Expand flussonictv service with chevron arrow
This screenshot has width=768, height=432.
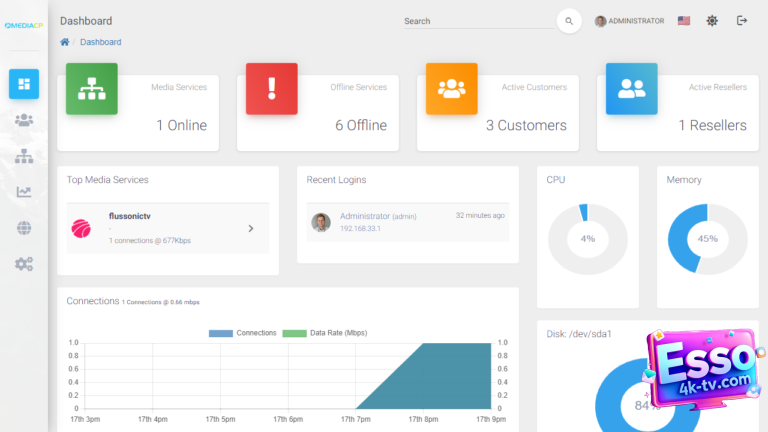(x=251, y=228)
